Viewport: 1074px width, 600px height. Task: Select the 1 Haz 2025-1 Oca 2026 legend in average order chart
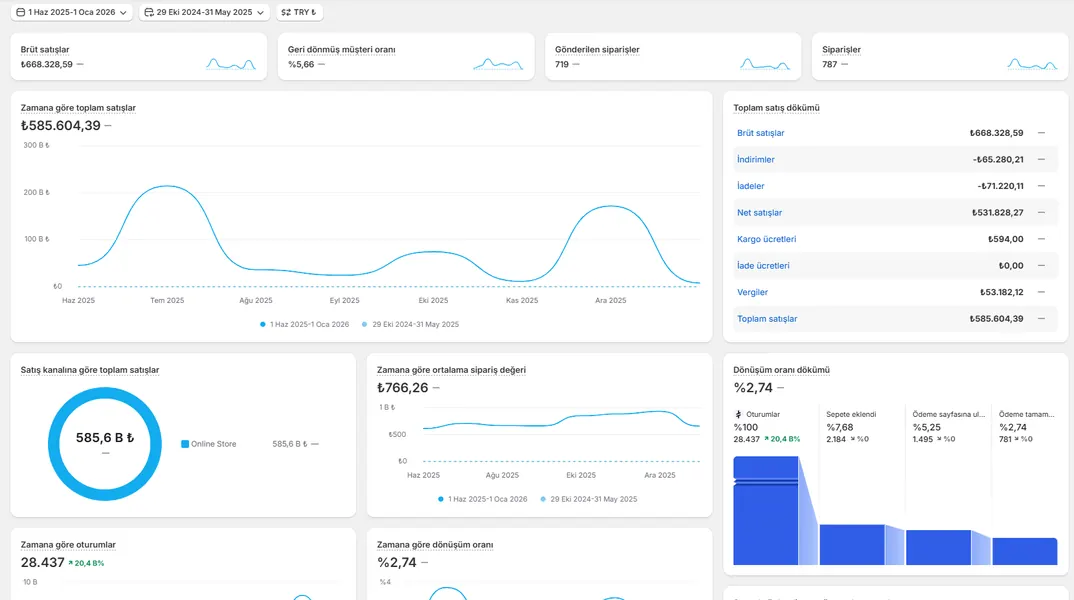pyautogui.click(x=482, y=499)
